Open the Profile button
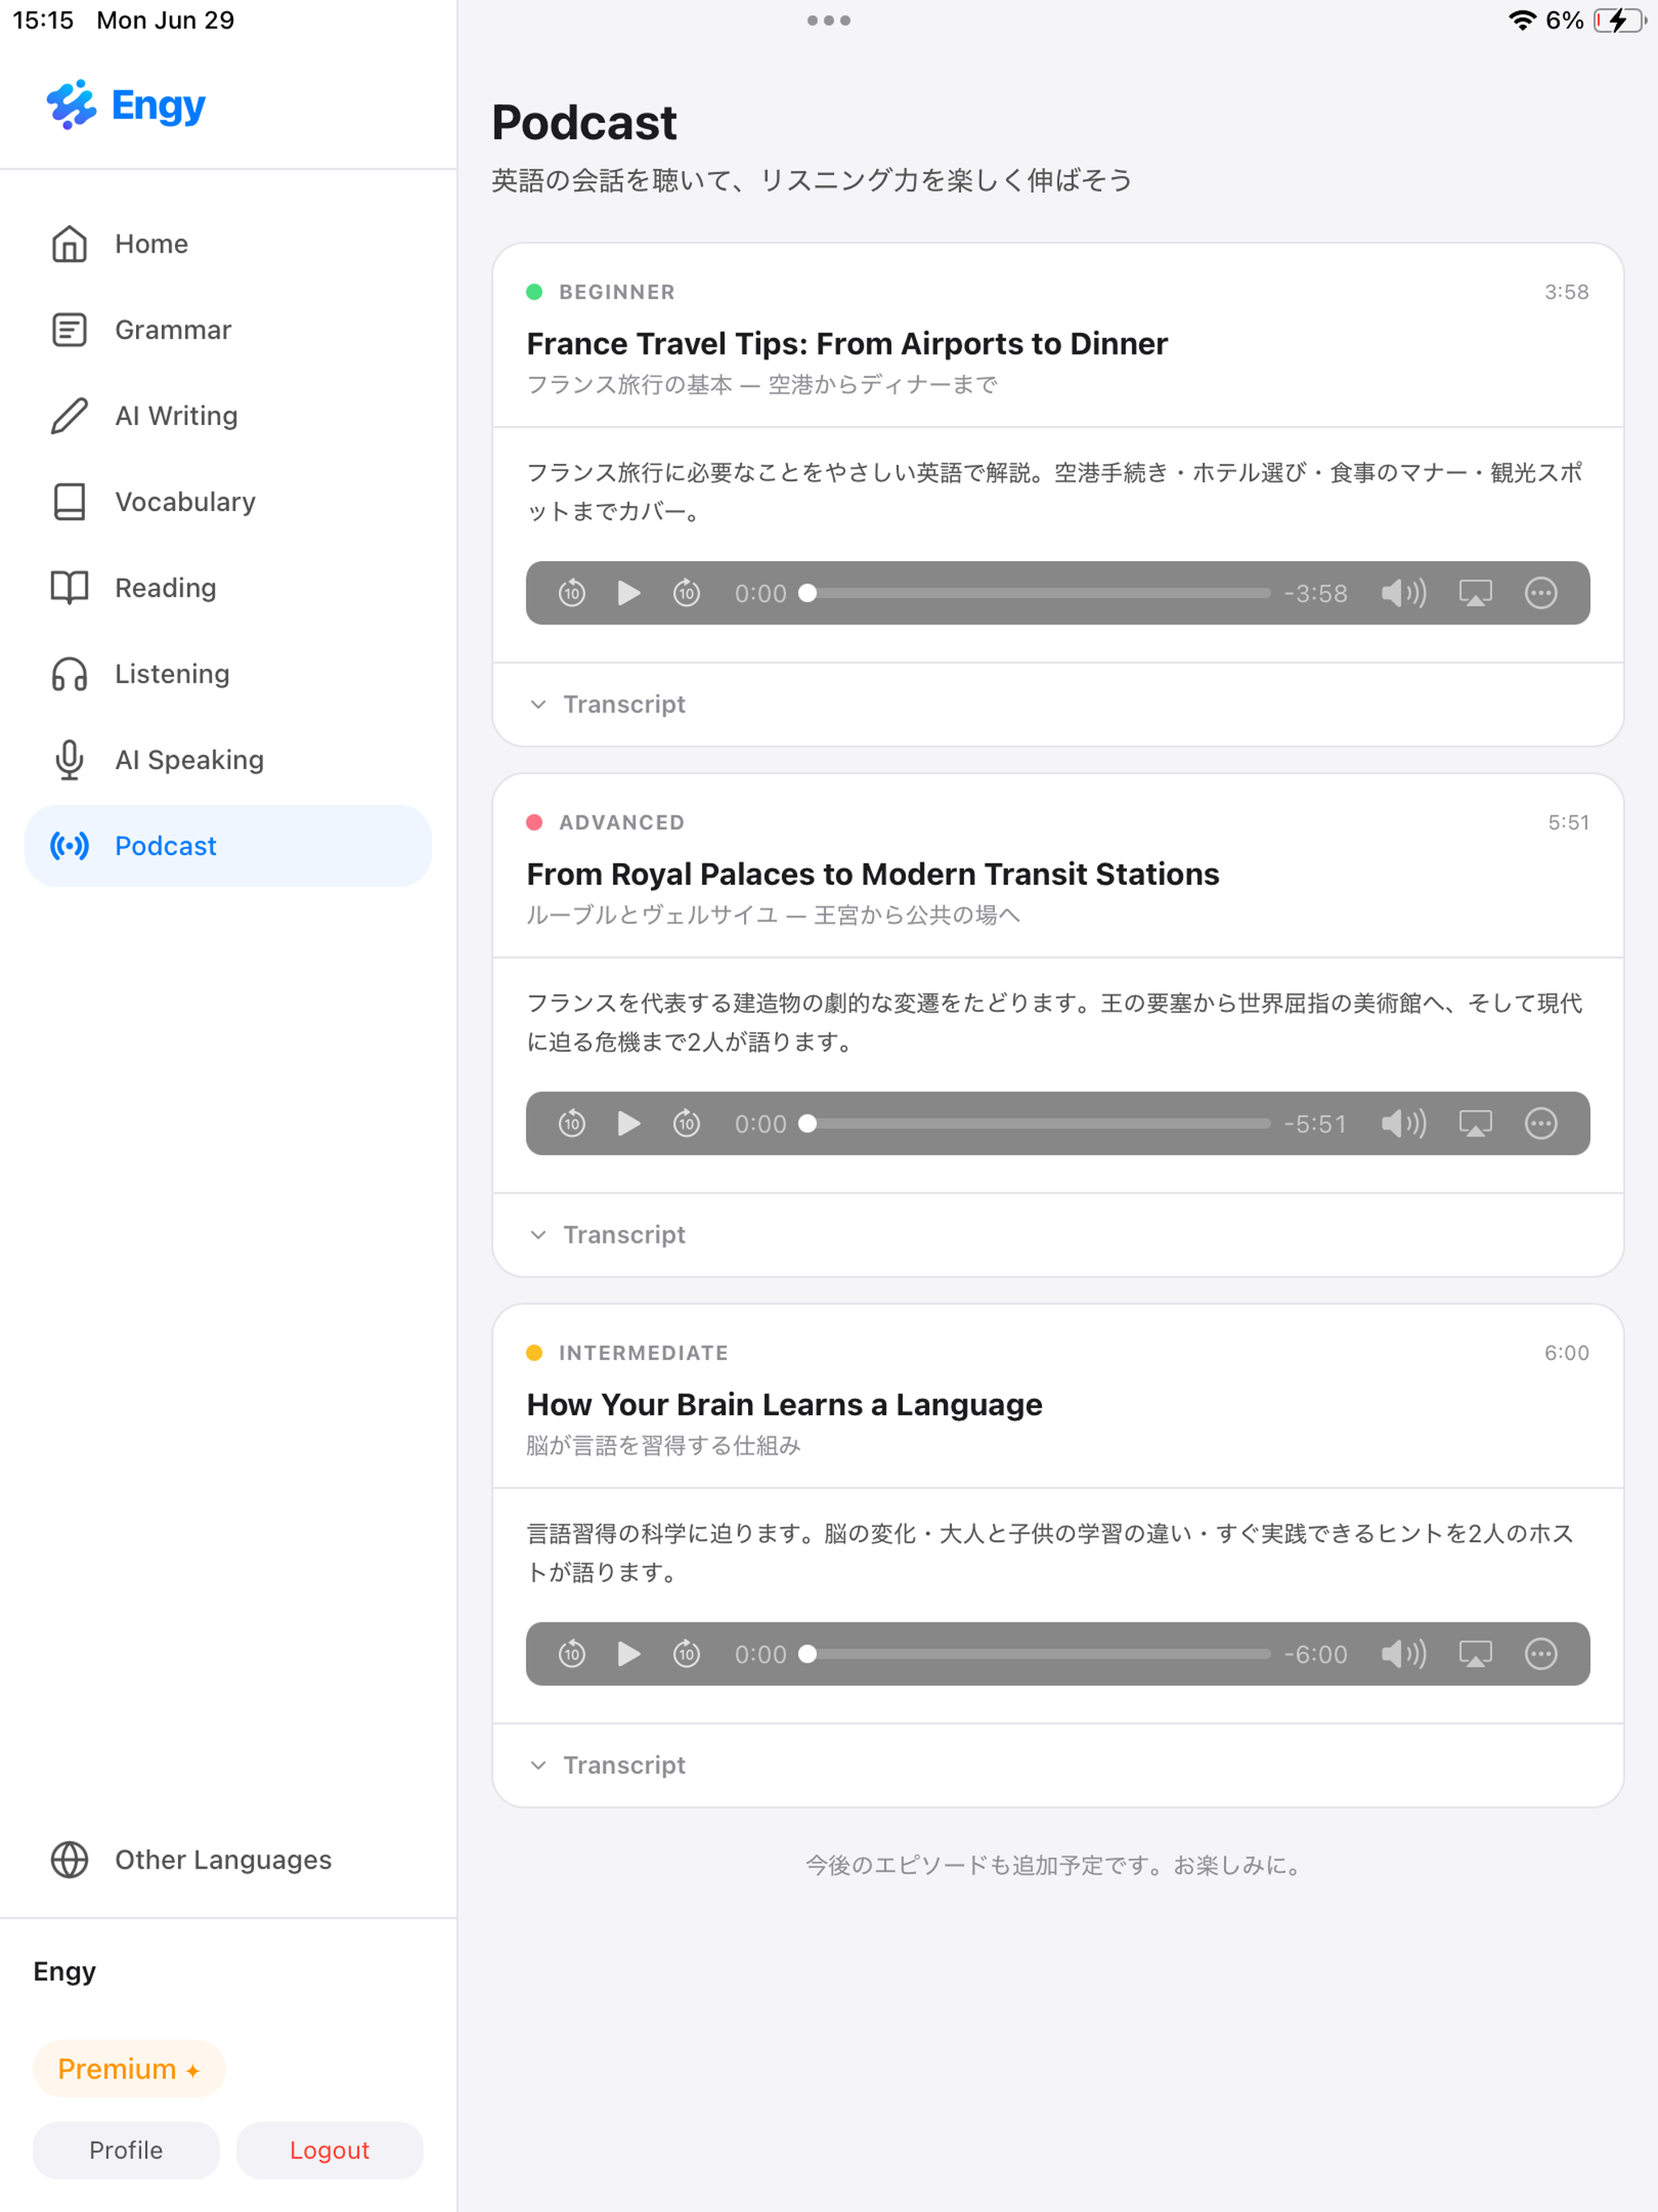1658x2212 pixels. pyautogui.click(x=126, y=2150)
